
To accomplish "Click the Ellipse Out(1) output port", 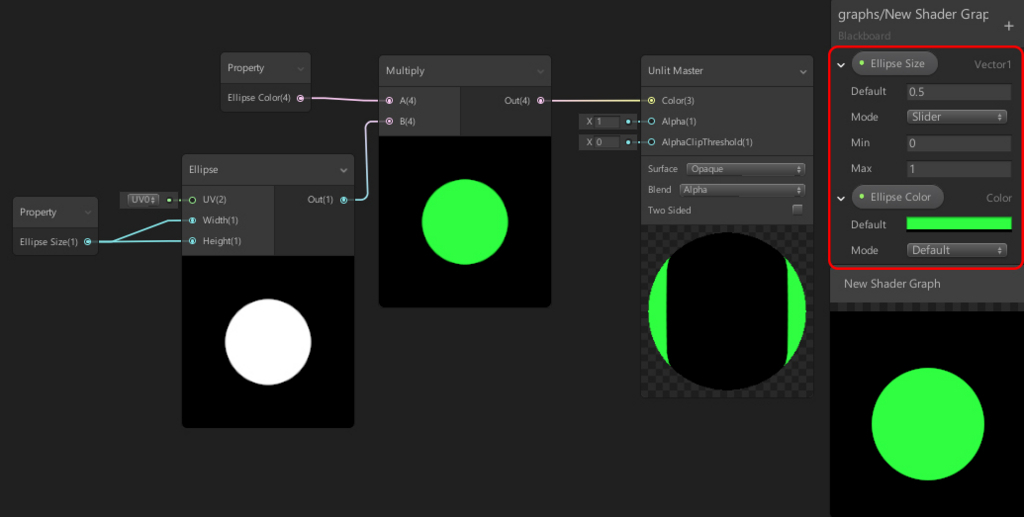I will pyautogui.click(x=344, y=200).
